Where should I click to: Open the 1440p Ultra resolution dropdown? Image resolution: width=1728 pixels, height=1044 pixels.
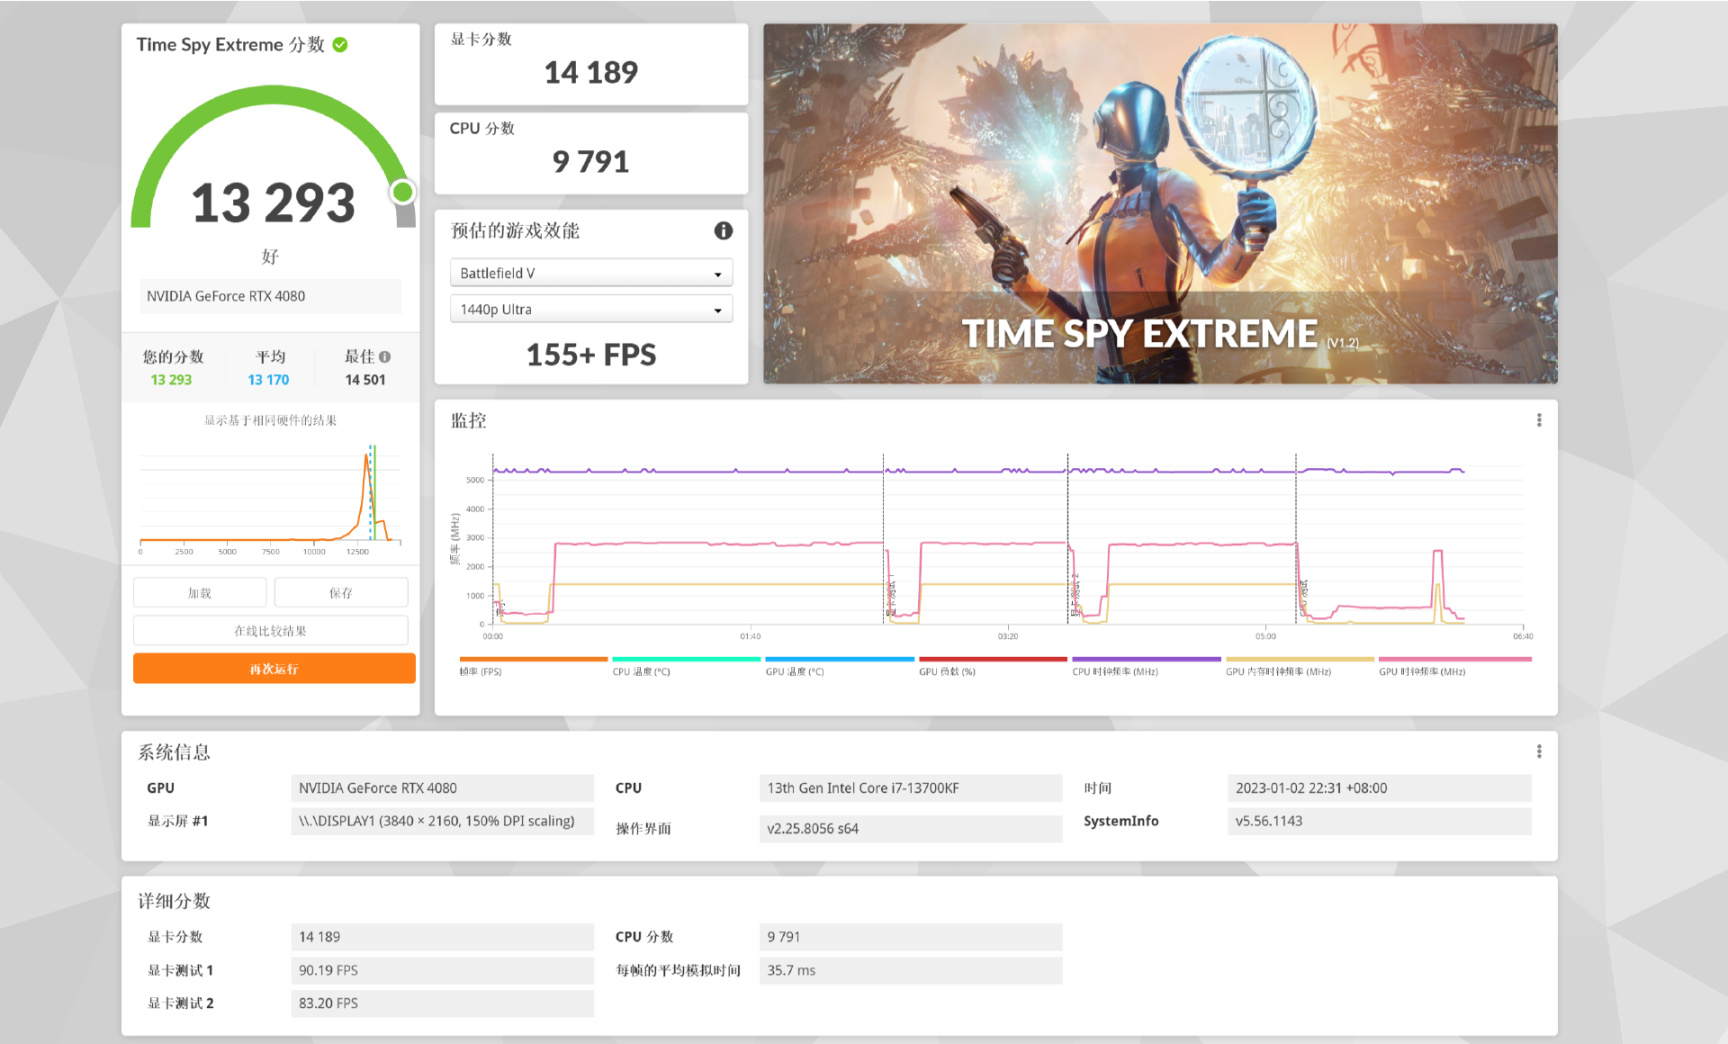(x=591, y=309)
